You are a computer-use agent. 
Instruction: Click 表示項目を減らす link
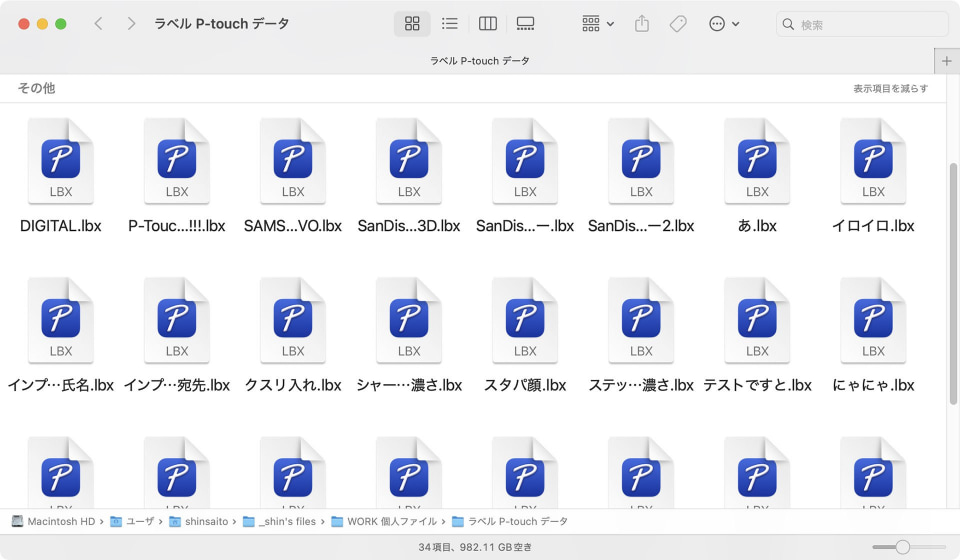(890, 89)
